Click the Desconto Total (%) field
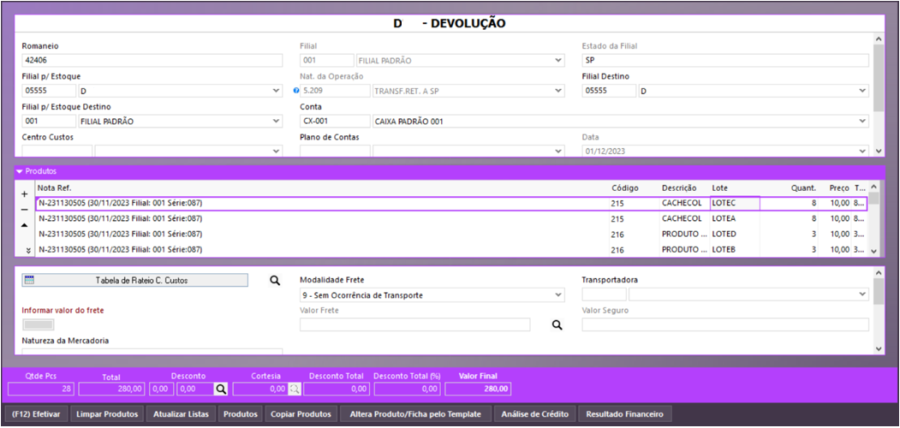Viewport: 900px width, 428px height. coord(407,389)
